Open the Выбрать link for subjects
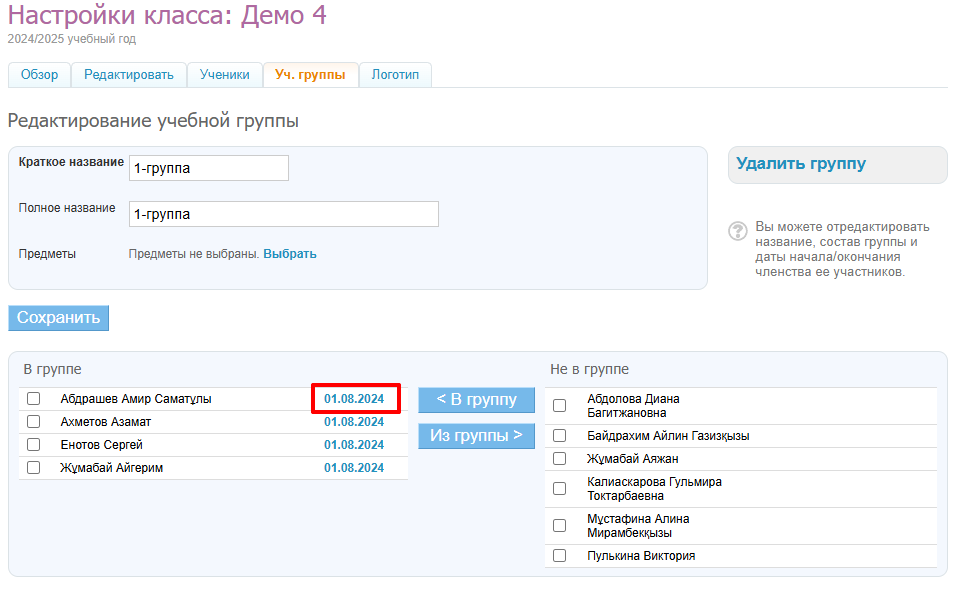This screenshot has height=592, width=958. (290, 254)
